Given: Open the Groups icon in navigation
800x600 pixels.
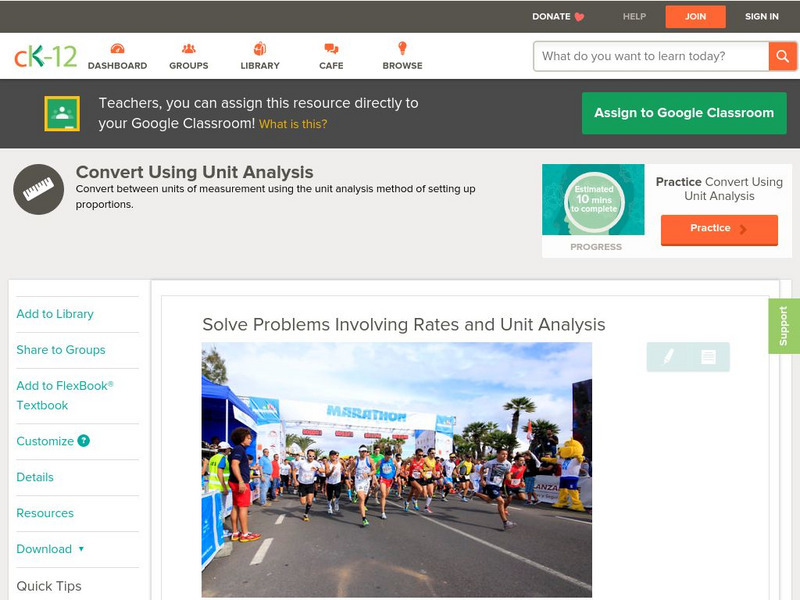Looking at the screenshot, I should (188, 49).
